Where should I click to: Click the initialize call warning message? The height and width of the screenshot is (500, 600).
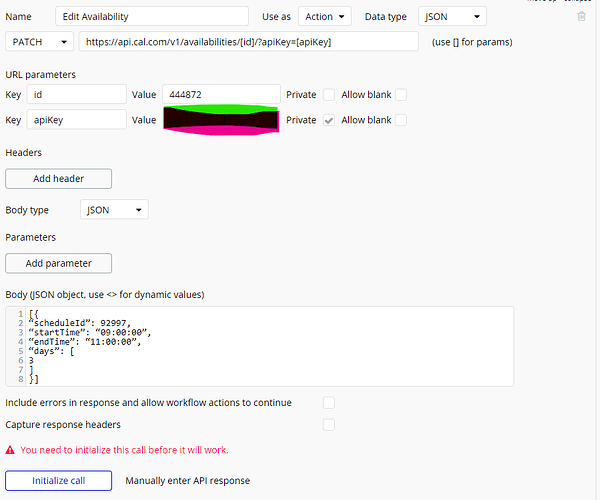click(x=124, y=450)
